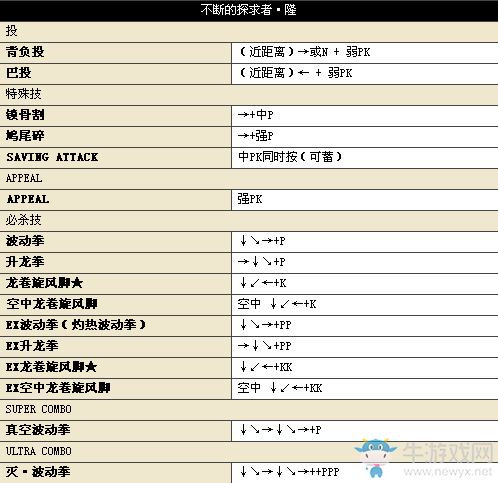Select the 升龙拳 move name
The image size is (498, 483).
point(25,262)
